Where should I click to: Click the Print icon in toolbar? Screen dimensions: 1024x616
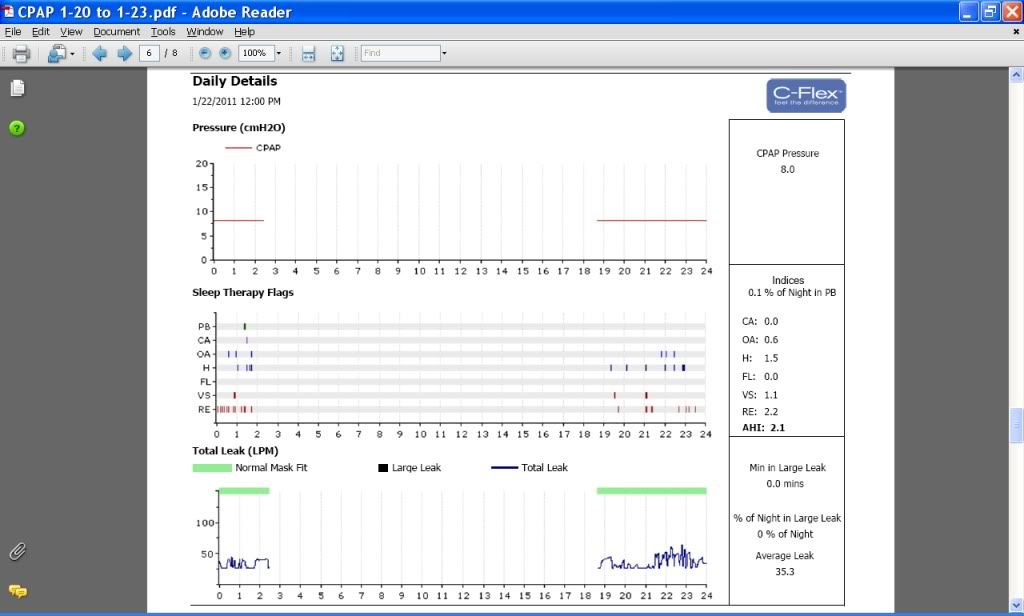point(21,53)
